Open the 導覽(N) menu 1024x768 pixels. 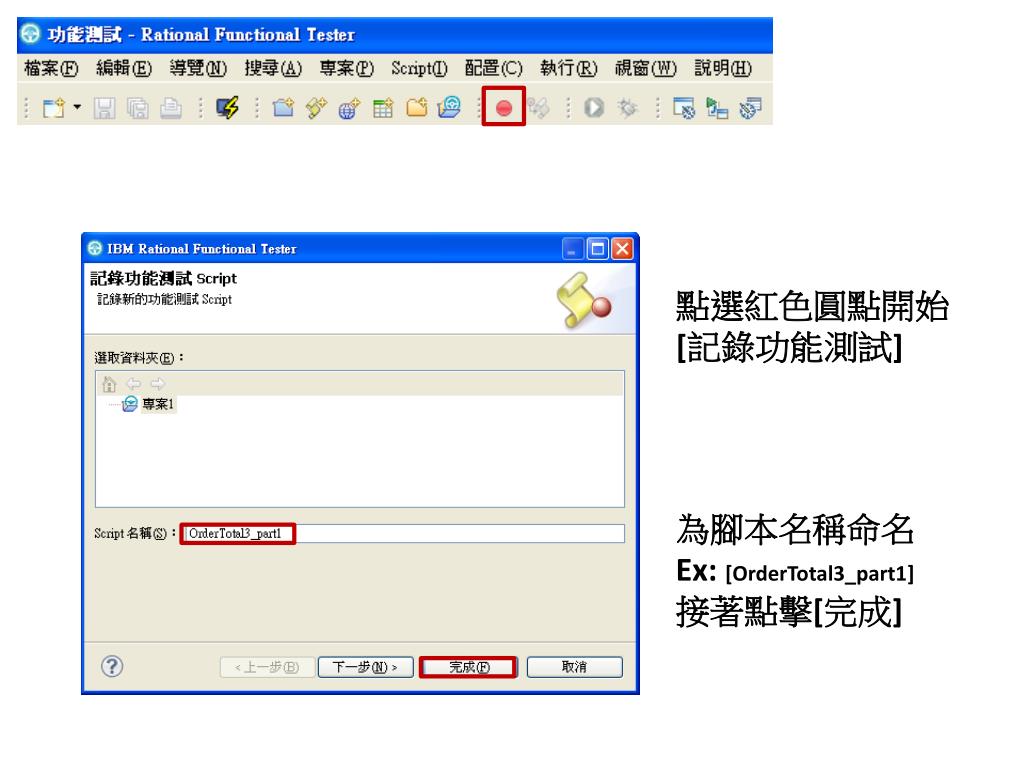tap(199, 68)
